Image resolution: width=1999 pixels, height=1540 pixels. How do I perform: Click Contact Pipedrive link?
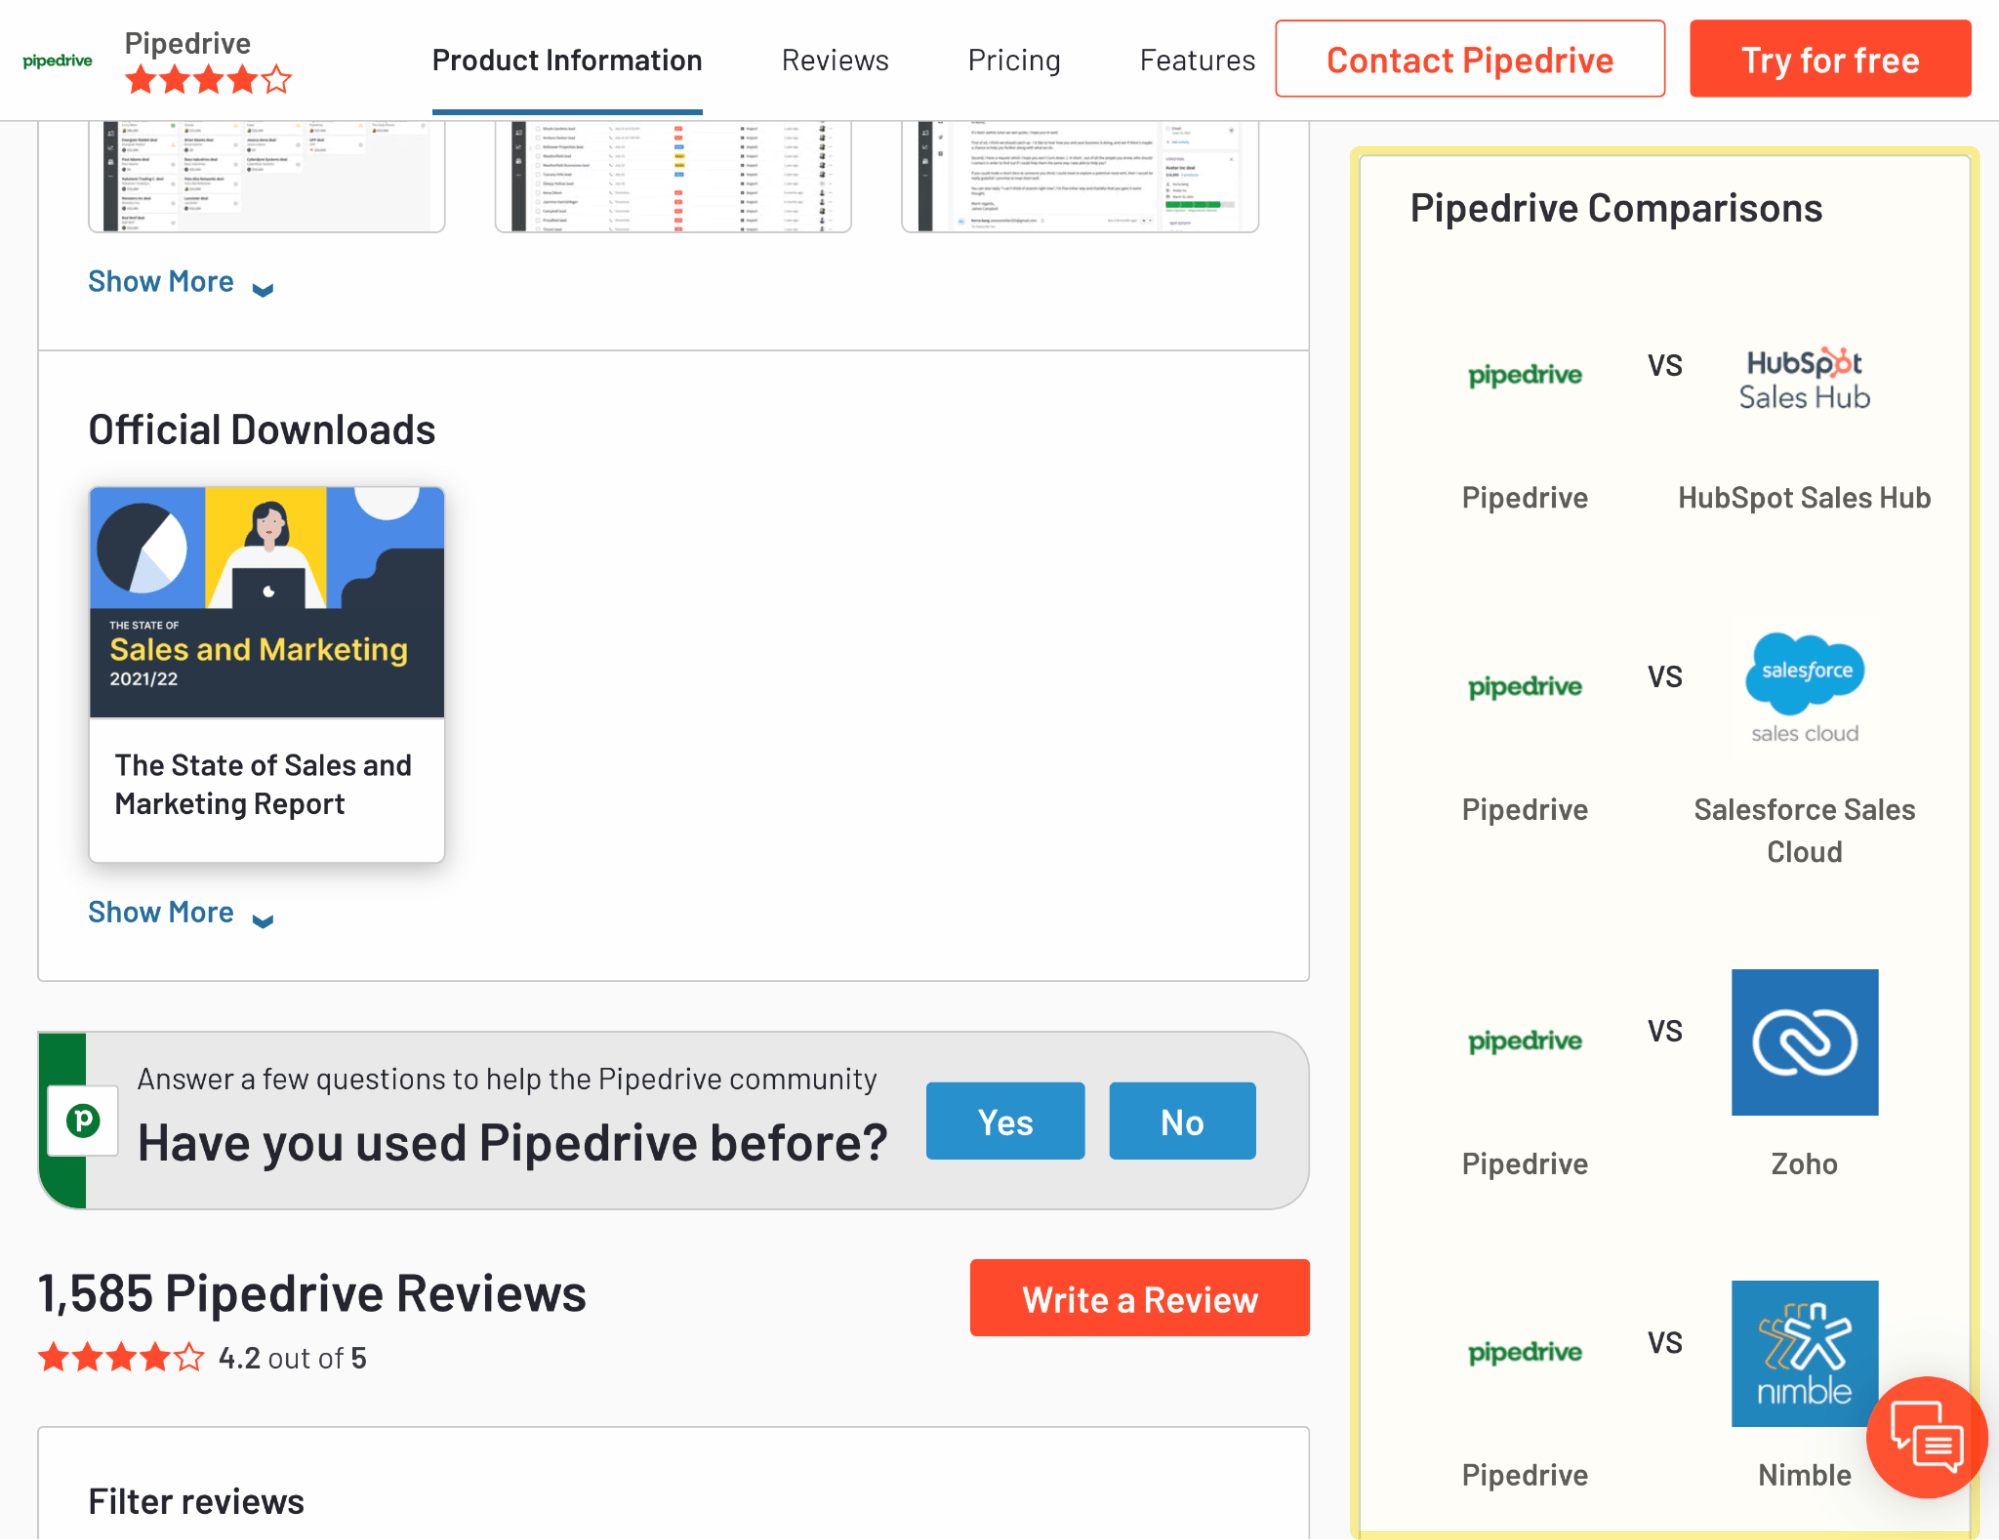[x=1470, y=60]
